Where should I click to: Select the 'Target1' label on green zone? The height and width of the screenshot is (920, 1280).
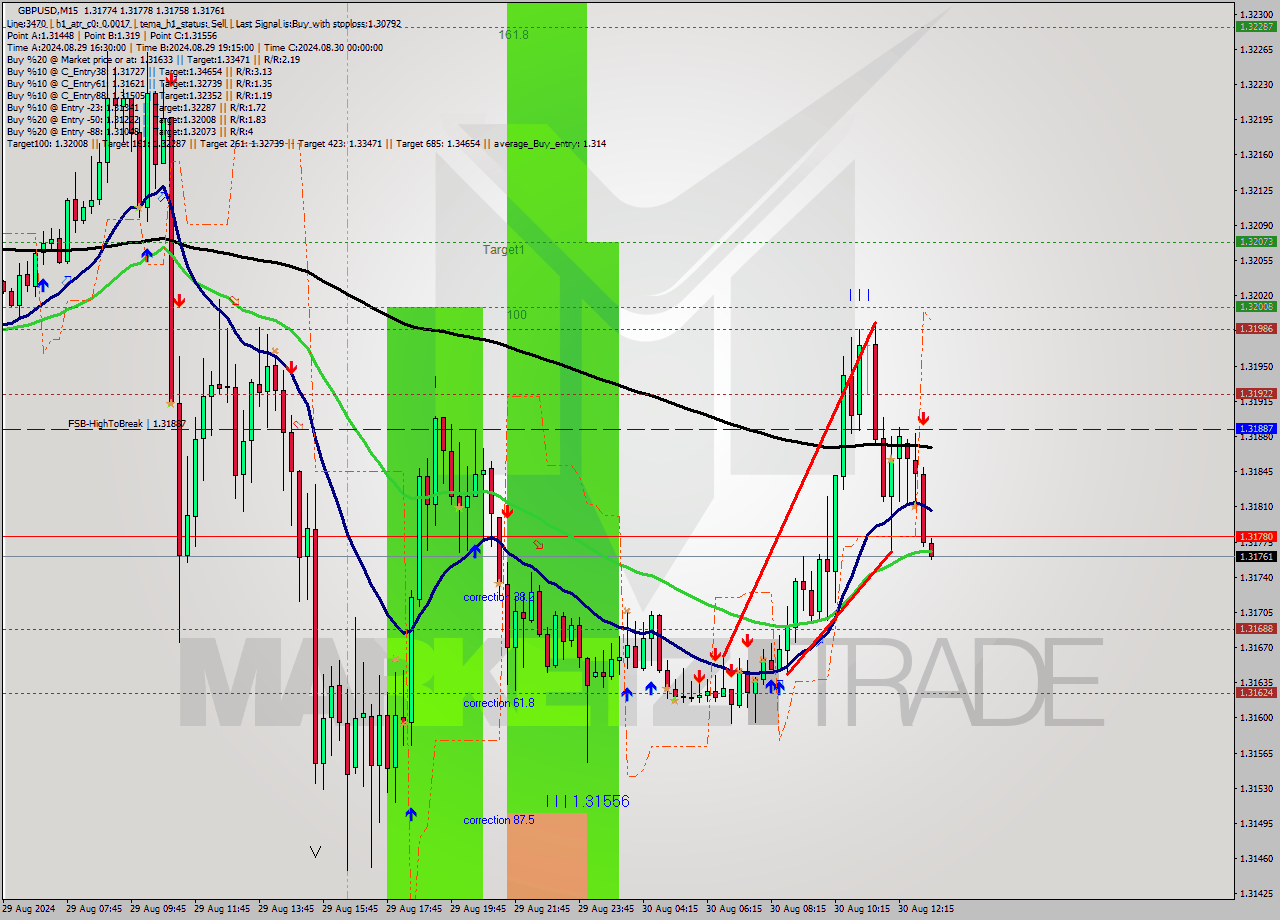[503, 249]
